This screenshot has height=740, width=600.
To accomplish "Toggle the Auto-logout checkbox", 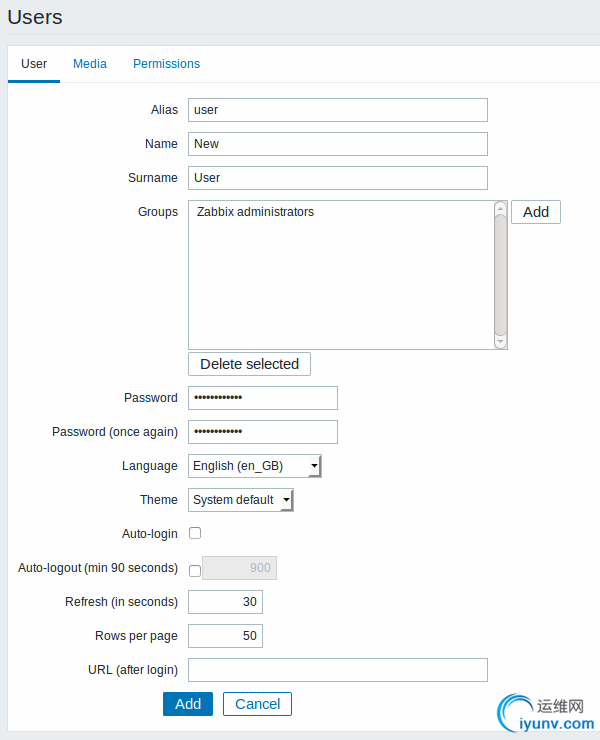I will [195, 570].
